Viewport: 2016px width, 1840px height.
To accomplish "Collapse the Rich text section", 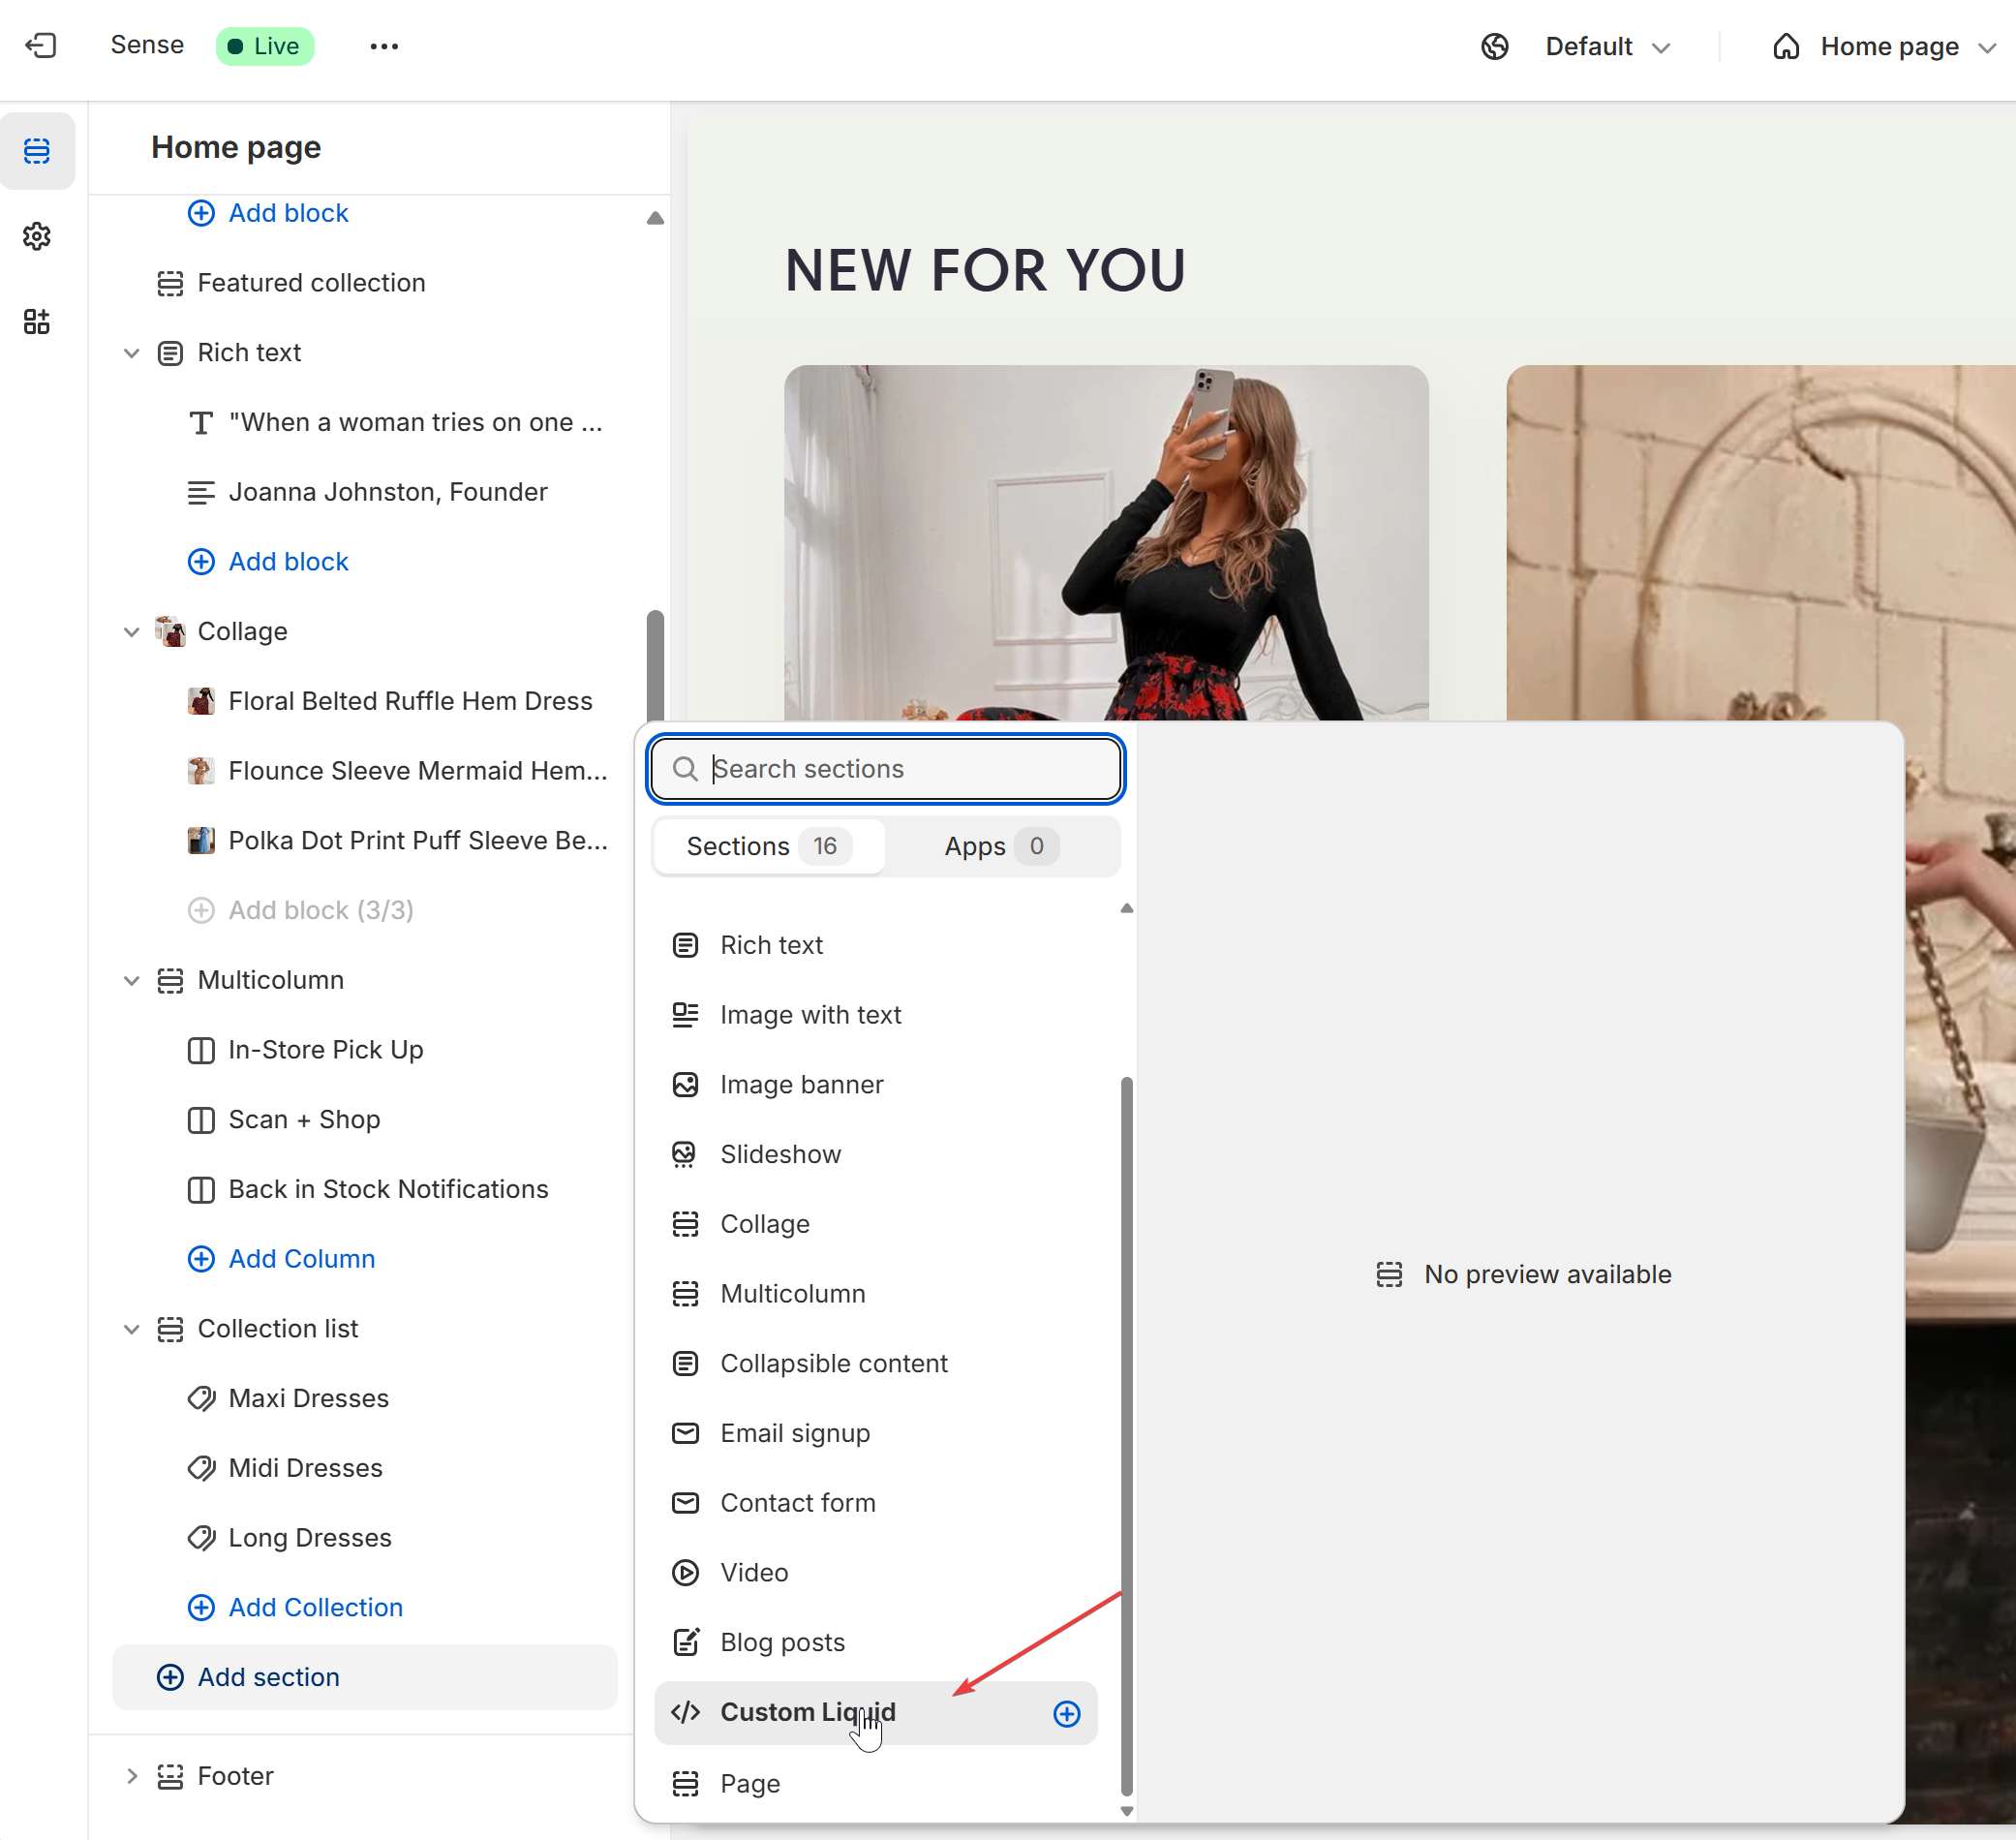I will (x=131, y=353).
